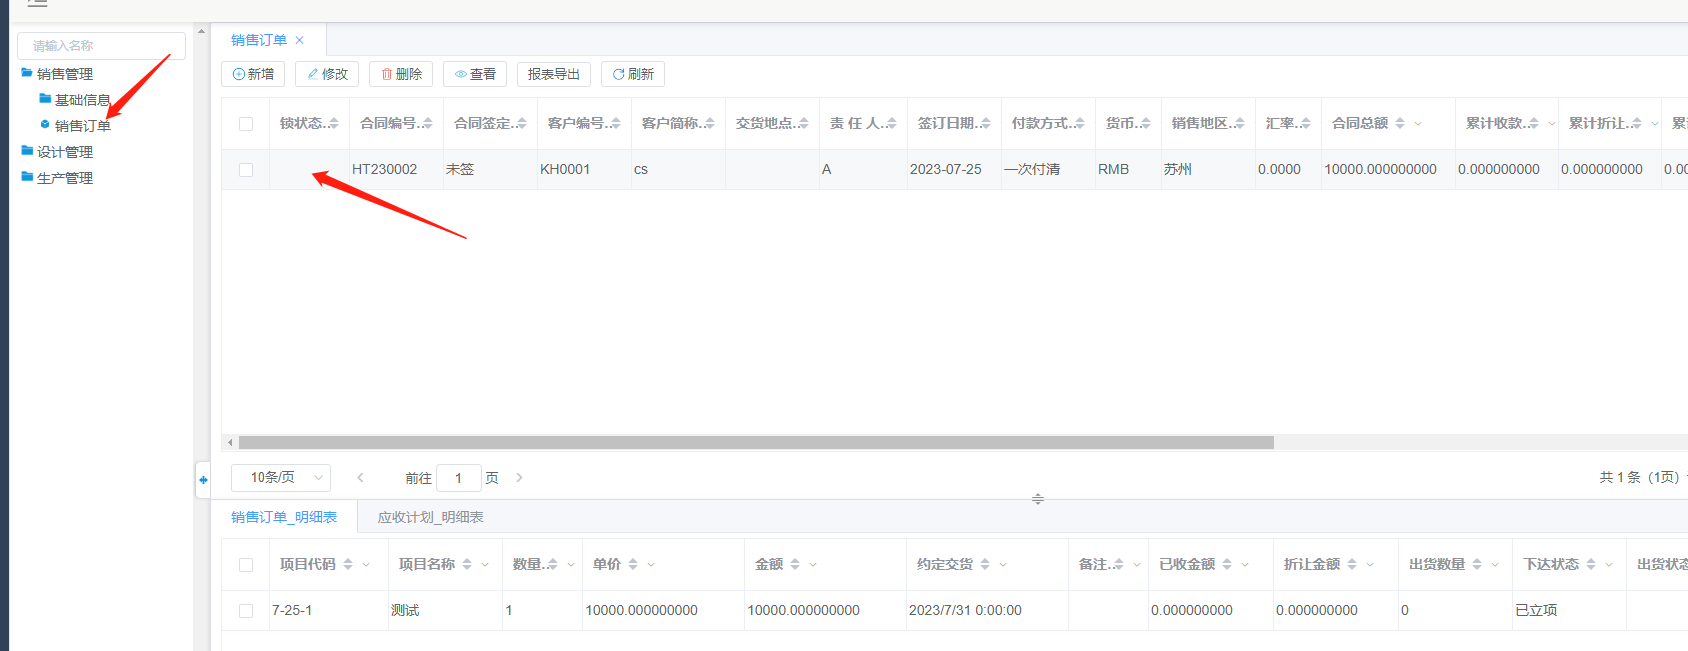This screenshot has width=1688, height=651.
Task: Select the 销售订单_明细表 tab
Action: [284, 517]
